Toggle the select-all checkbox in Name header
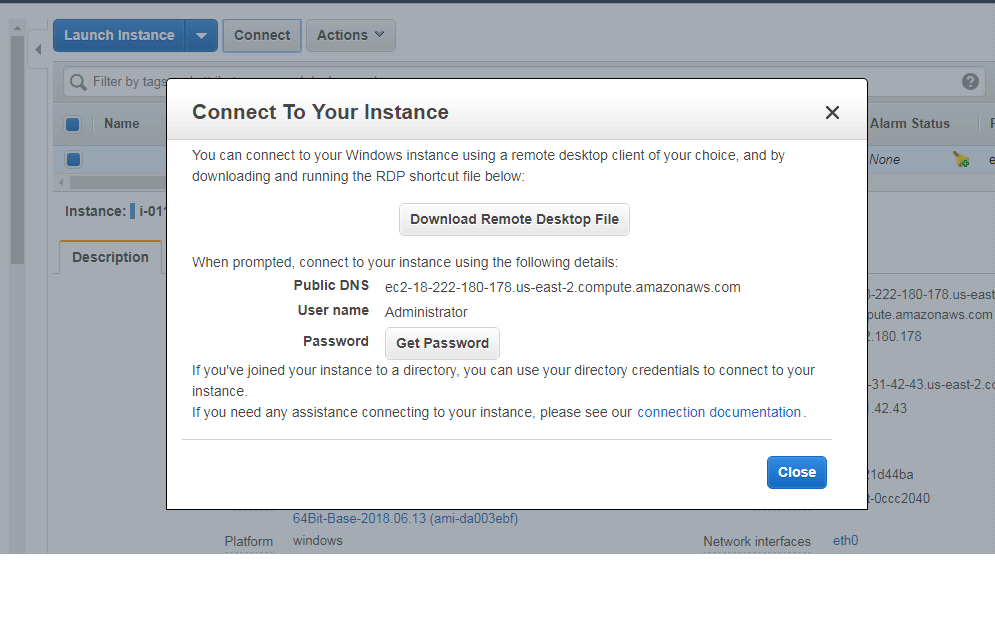 pos(73,124)
